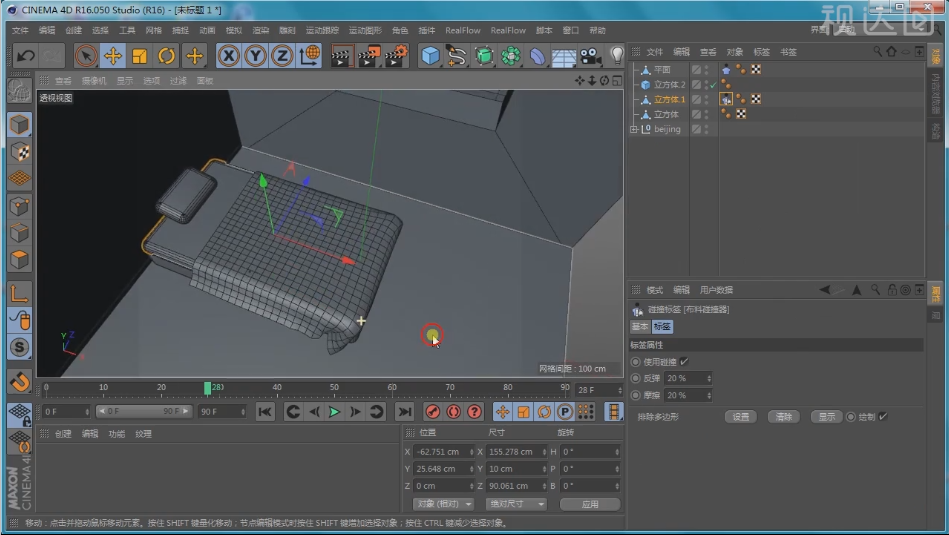Open the 文件 menu in main menu bar
The height and width of the screenshot is (535, 949).
pos(20,30)
